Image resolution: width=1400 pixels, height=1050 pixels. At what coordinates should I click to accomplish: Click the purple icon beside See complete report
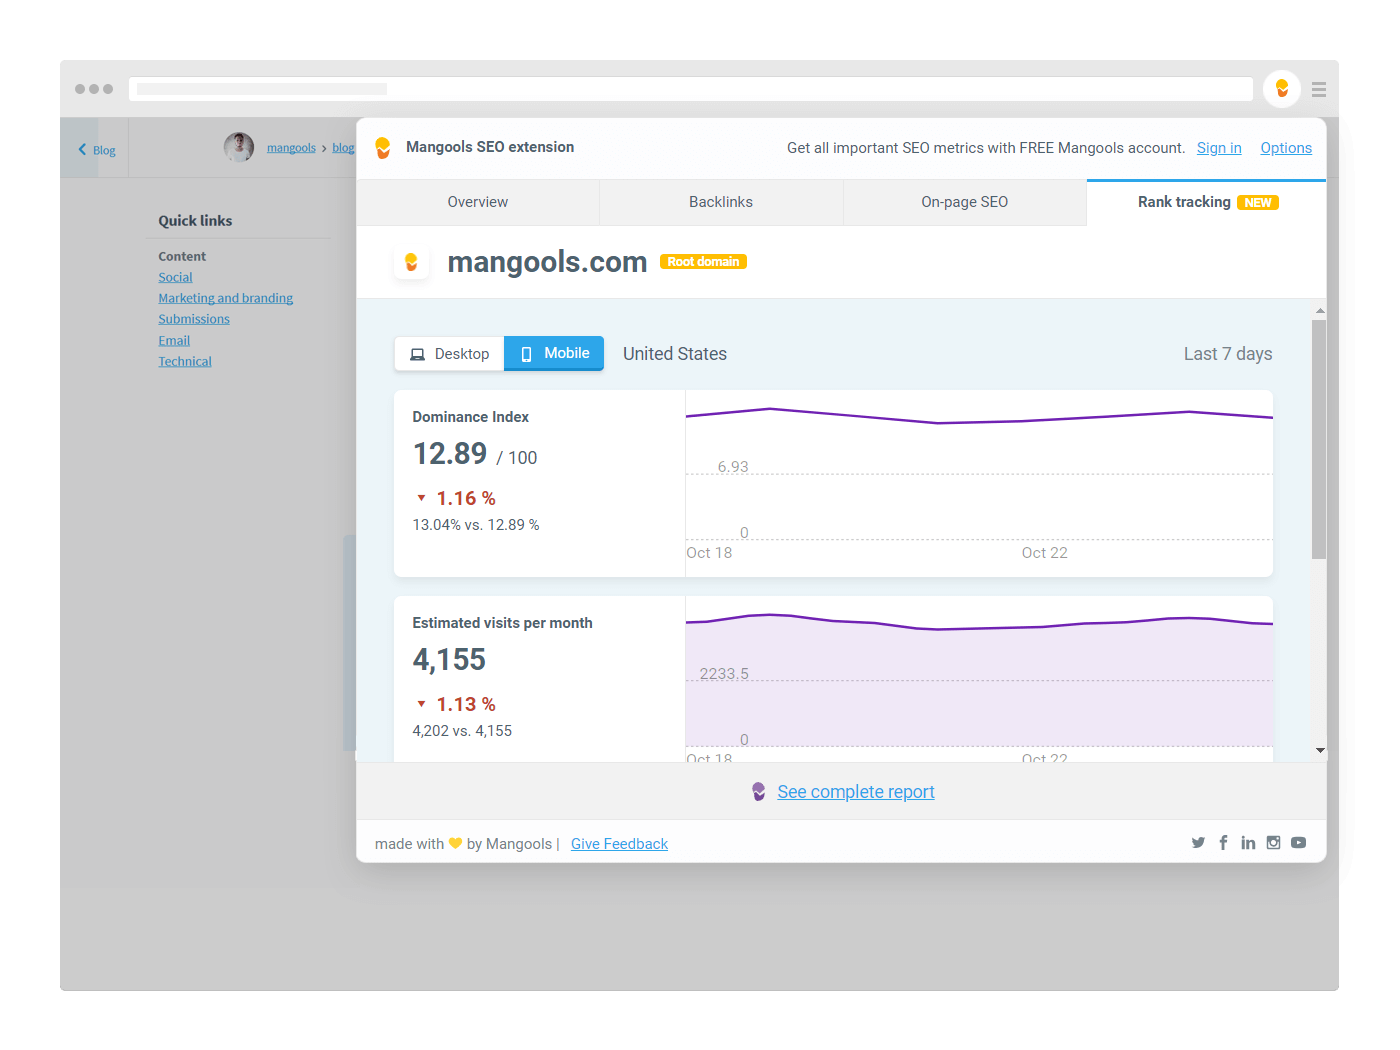pyautogui.click(x=759, y=792)
